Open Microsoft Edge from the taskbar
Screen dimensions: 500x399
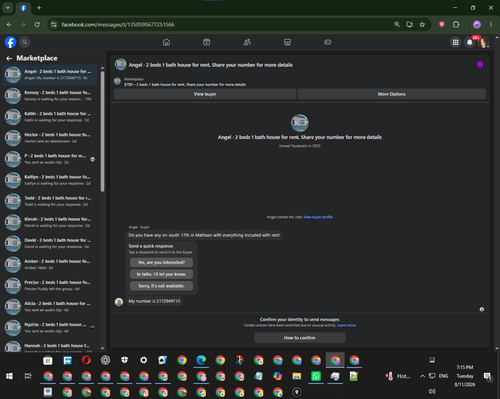pyautogui.click(x=201, y=360)
